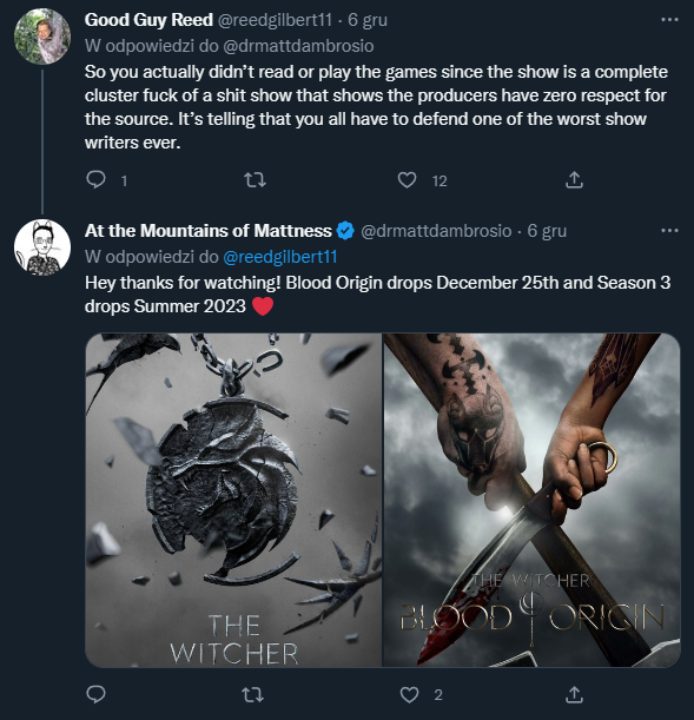The height and width of the screenshot is (720, 694).
Task: Like the Blood Origin announcement tweet
Action: 406,693
